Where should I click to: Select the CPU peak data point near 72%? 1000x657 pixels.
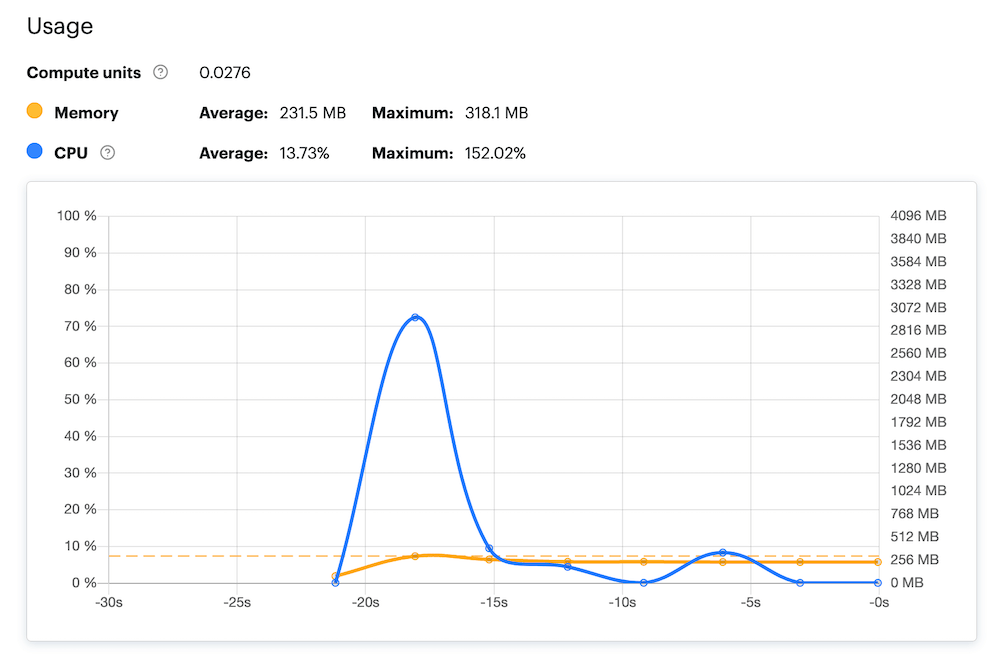click(415, 317)
